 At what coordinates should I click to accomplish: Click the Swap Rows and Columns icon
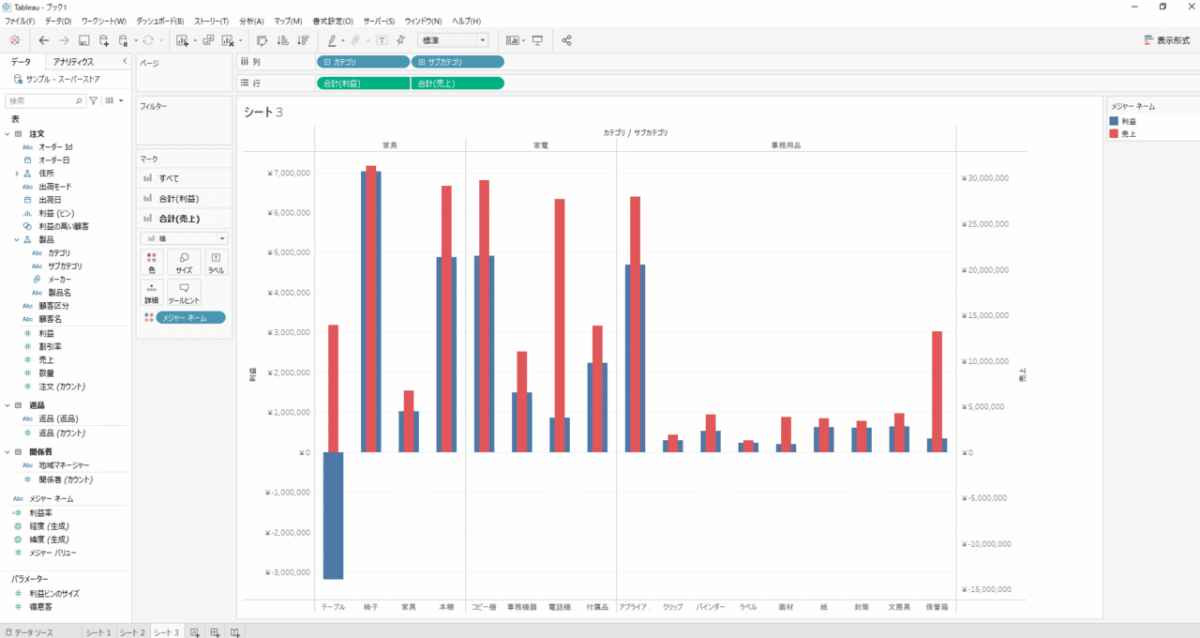pos(262,40)
